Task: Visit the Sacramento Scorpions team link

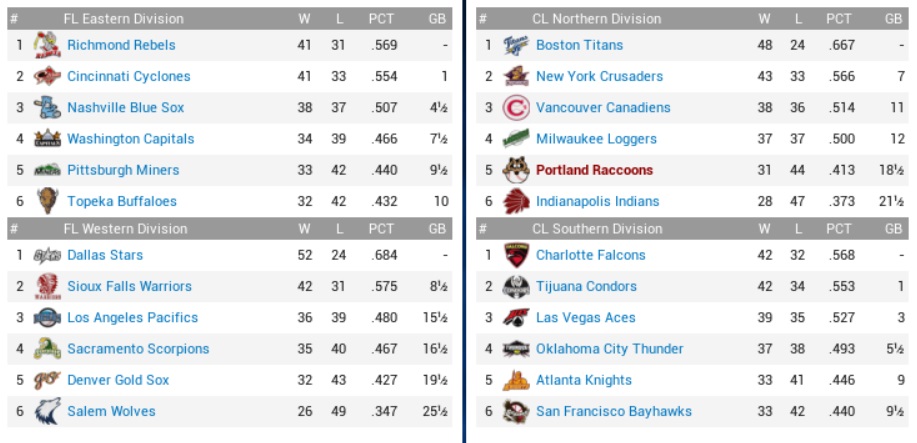Action: pos(138,349)
